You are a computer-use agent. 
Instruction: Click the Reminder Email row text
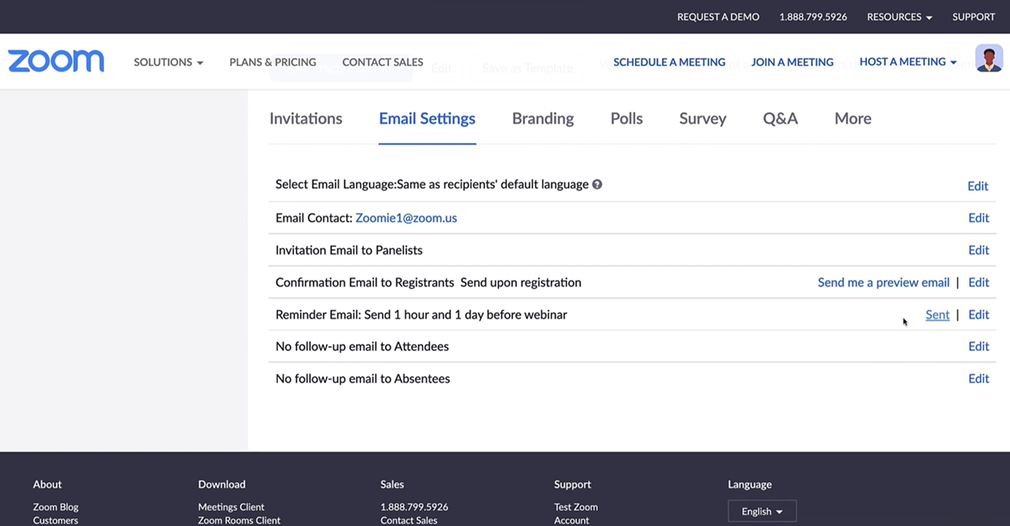click(x=421, y=314)
